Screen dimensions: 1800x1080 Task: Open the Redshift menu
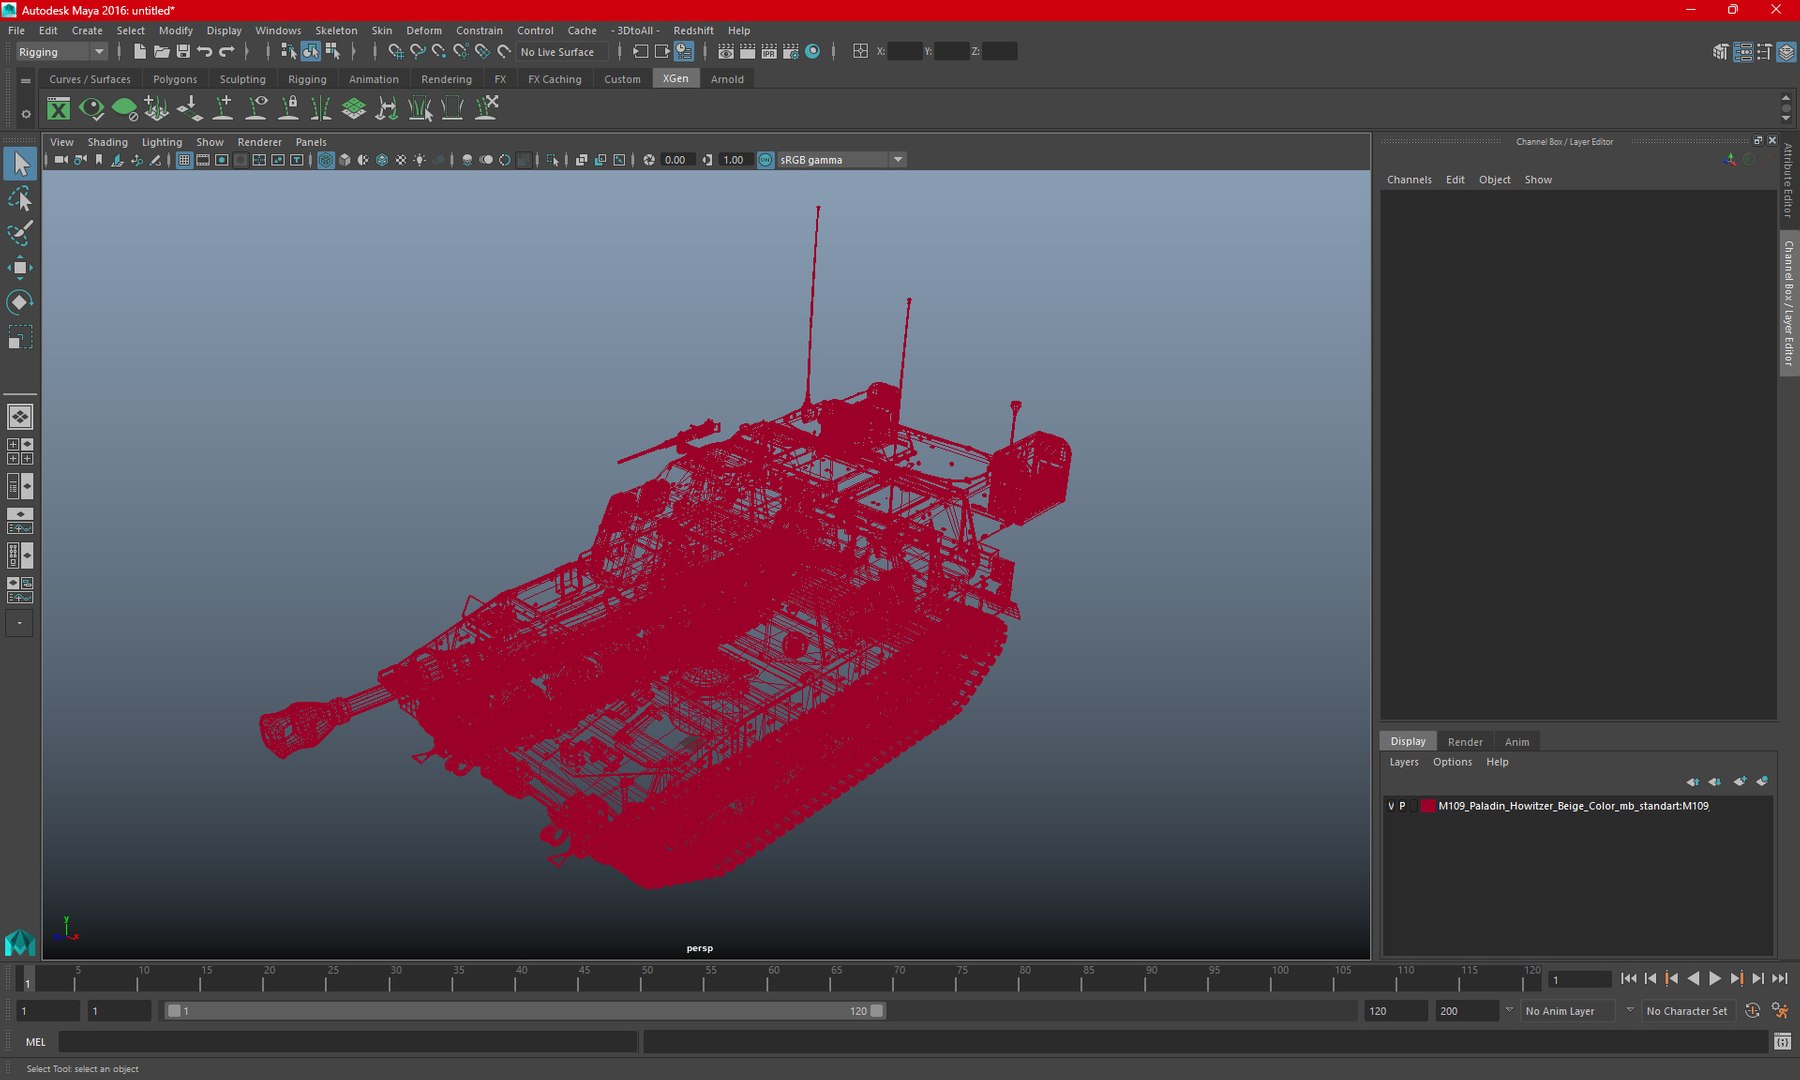pos(693,30)
